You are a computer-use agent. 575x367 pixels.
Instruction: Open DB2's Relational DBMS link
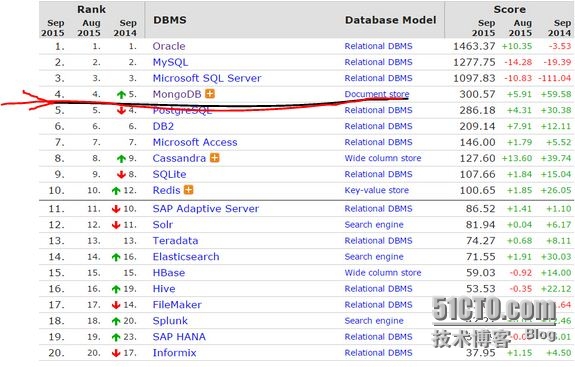tap(378, 126)
